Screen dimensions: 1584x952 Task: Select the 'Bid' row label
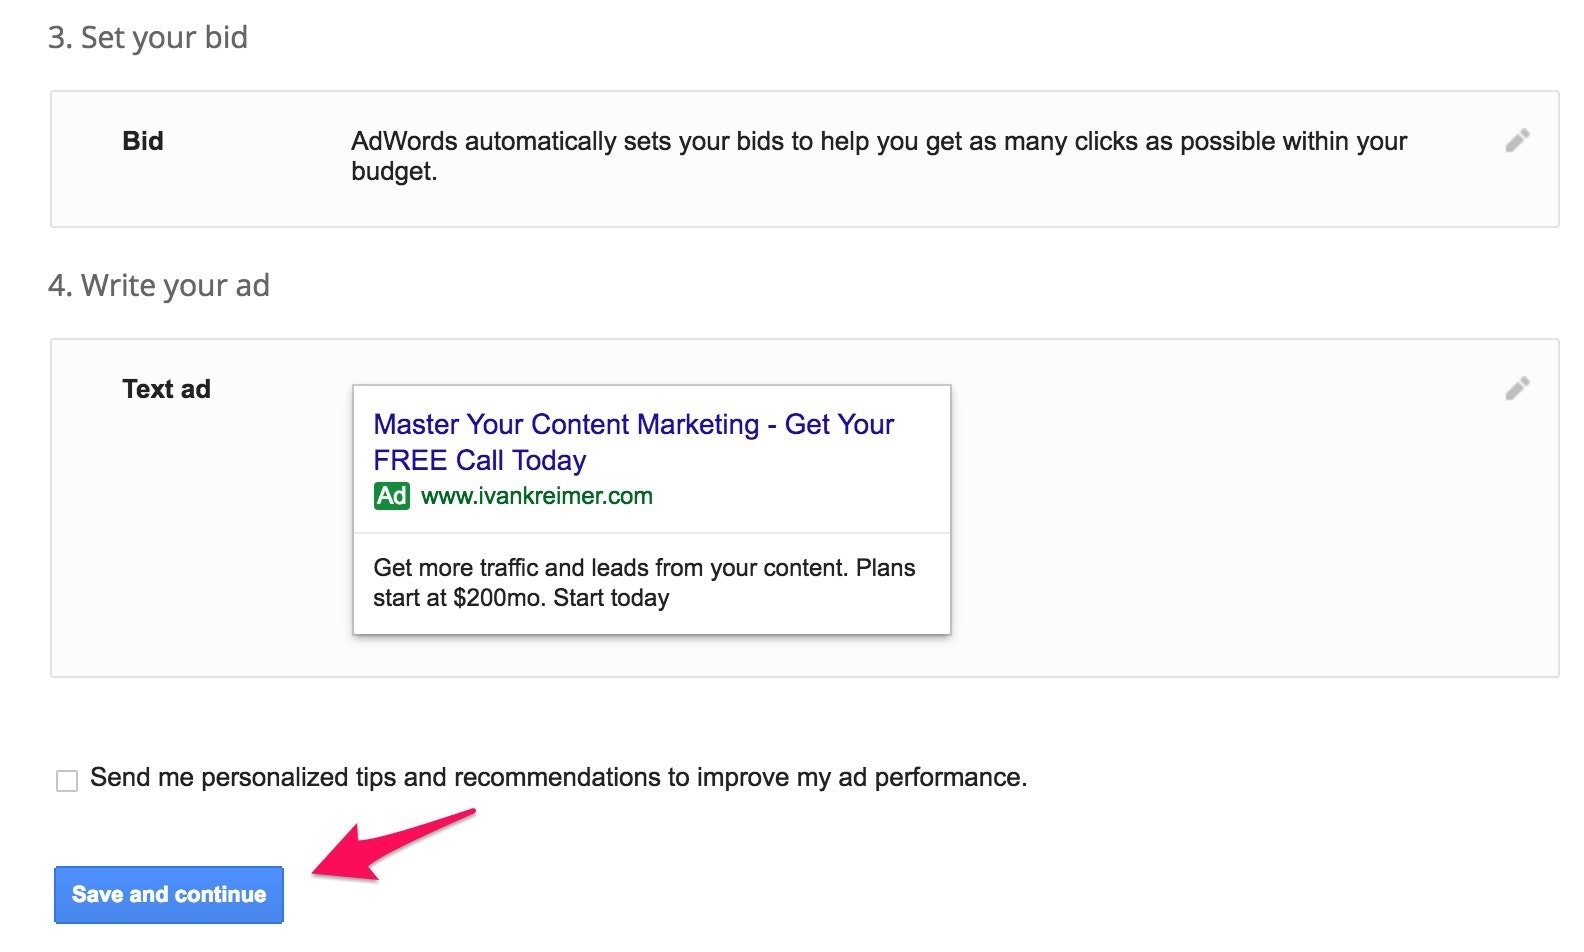(143, 141)
